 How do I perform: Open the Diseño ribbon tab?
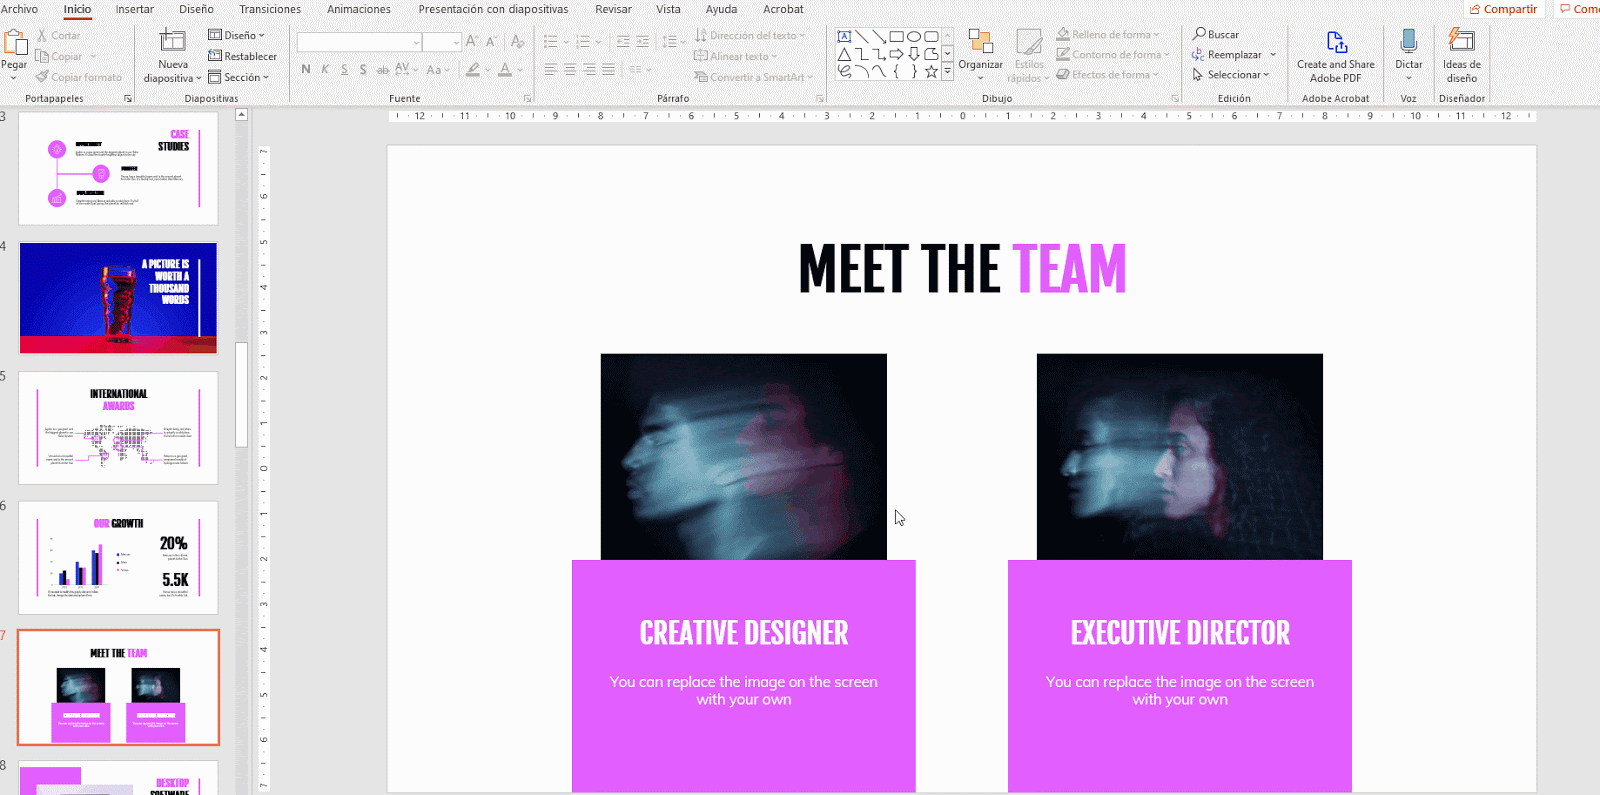coord(196,9)
